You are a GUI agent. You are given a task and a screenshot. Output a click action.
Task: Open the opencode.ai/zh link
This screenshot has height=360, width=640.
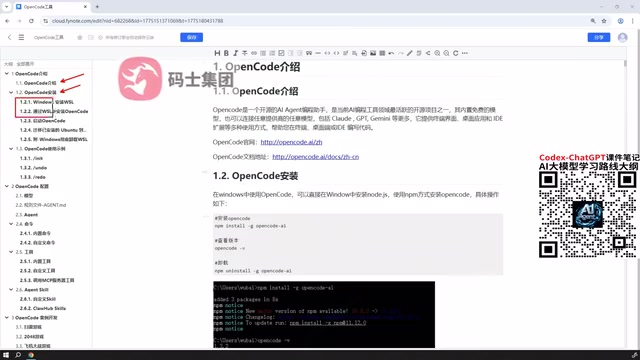(291, 142)
